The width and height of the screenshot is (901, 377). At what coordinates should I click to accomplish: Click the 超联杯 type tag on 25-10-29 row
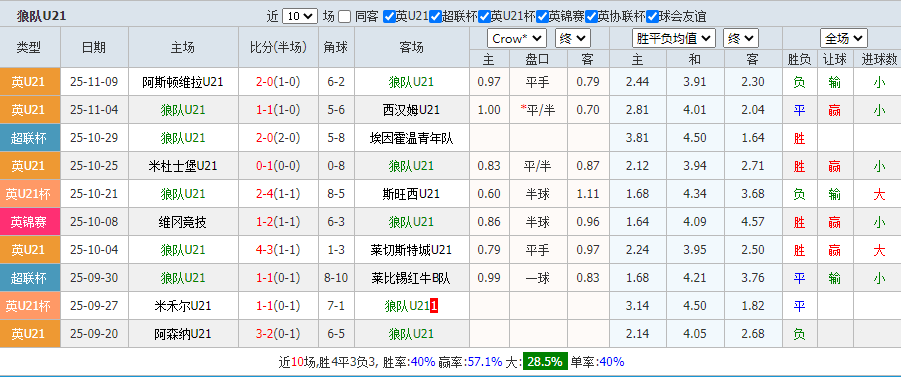click(29, 138)
